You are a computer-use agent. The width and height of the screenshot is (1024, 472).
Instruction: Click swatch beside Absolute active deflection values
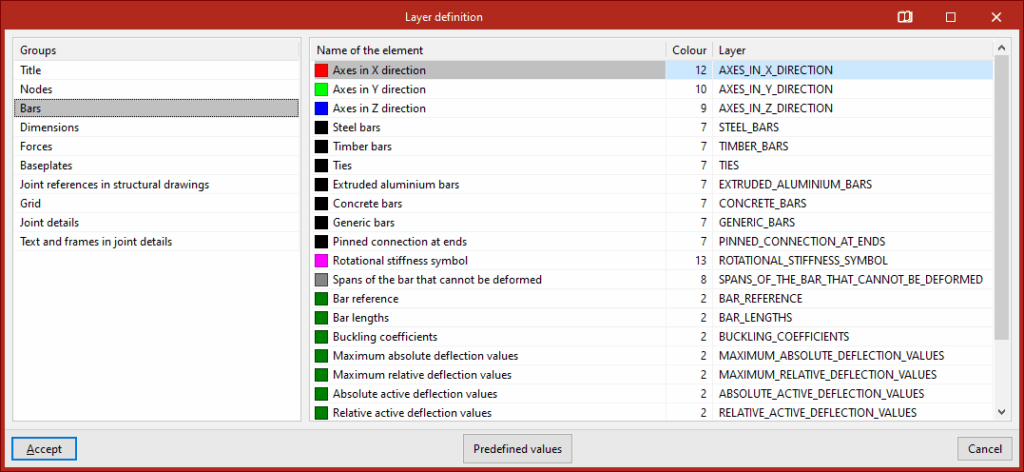321,394
